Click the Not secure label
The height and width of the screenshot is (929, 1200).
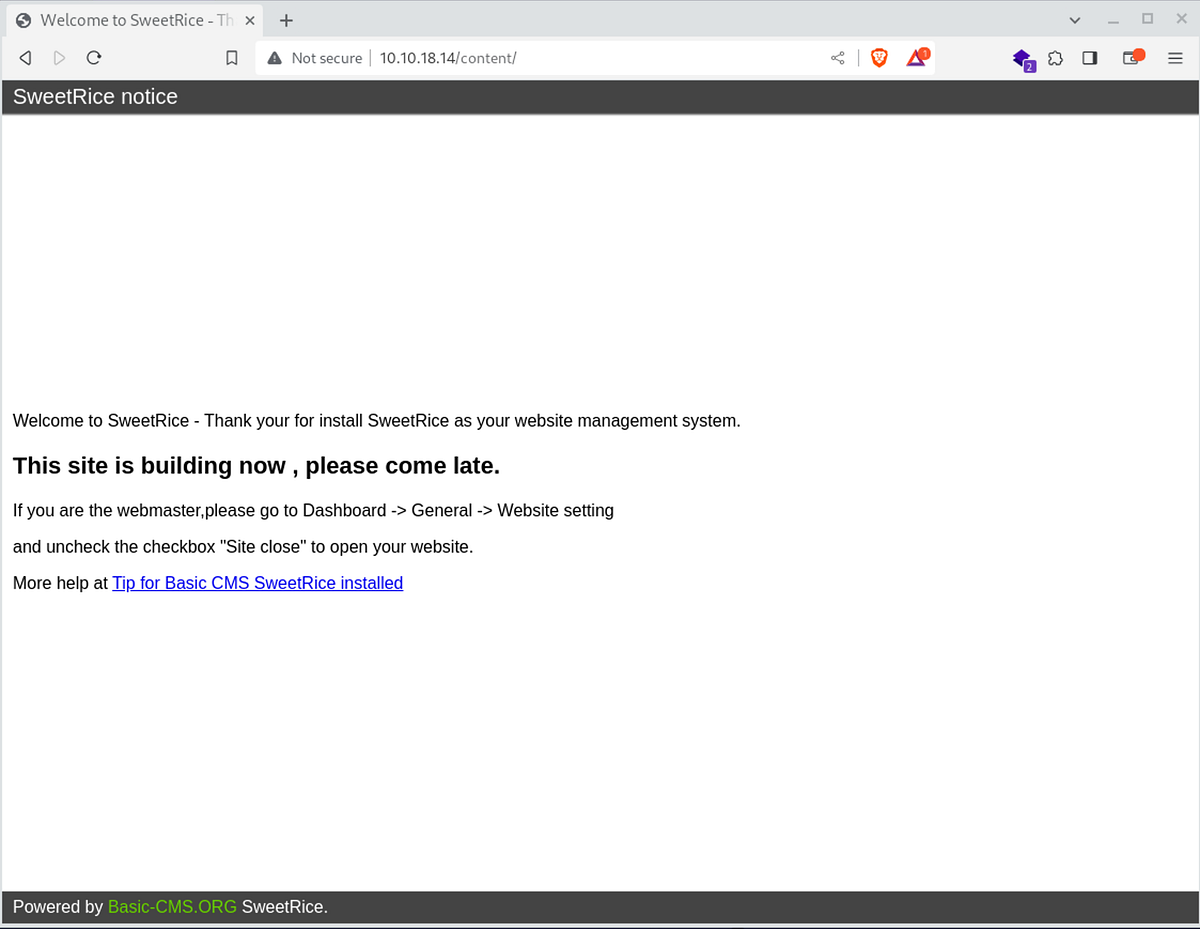(327, 58)
